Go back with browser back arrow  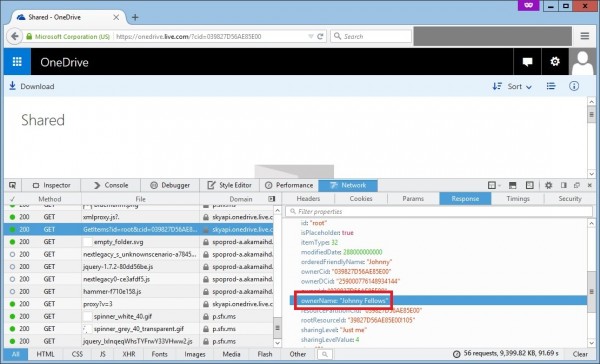pyautogui.click(x=15, y=36)
